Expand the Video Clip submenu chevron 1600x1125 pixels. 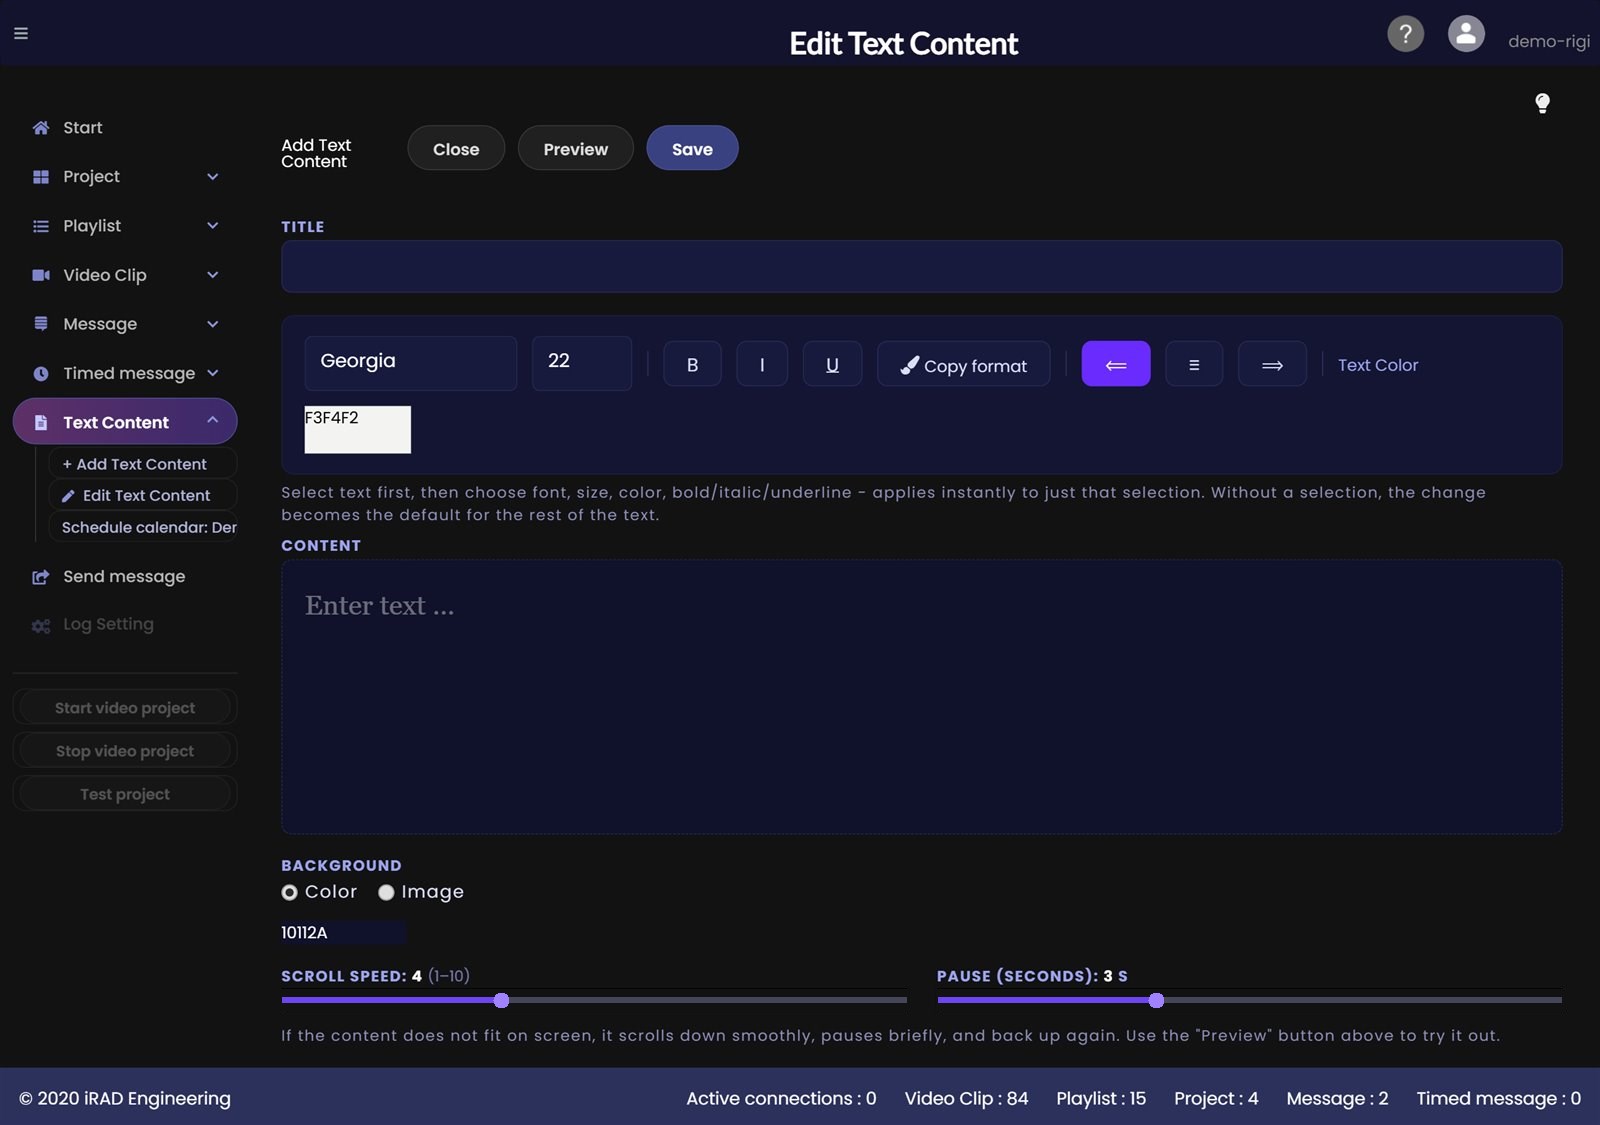point(212,275)
